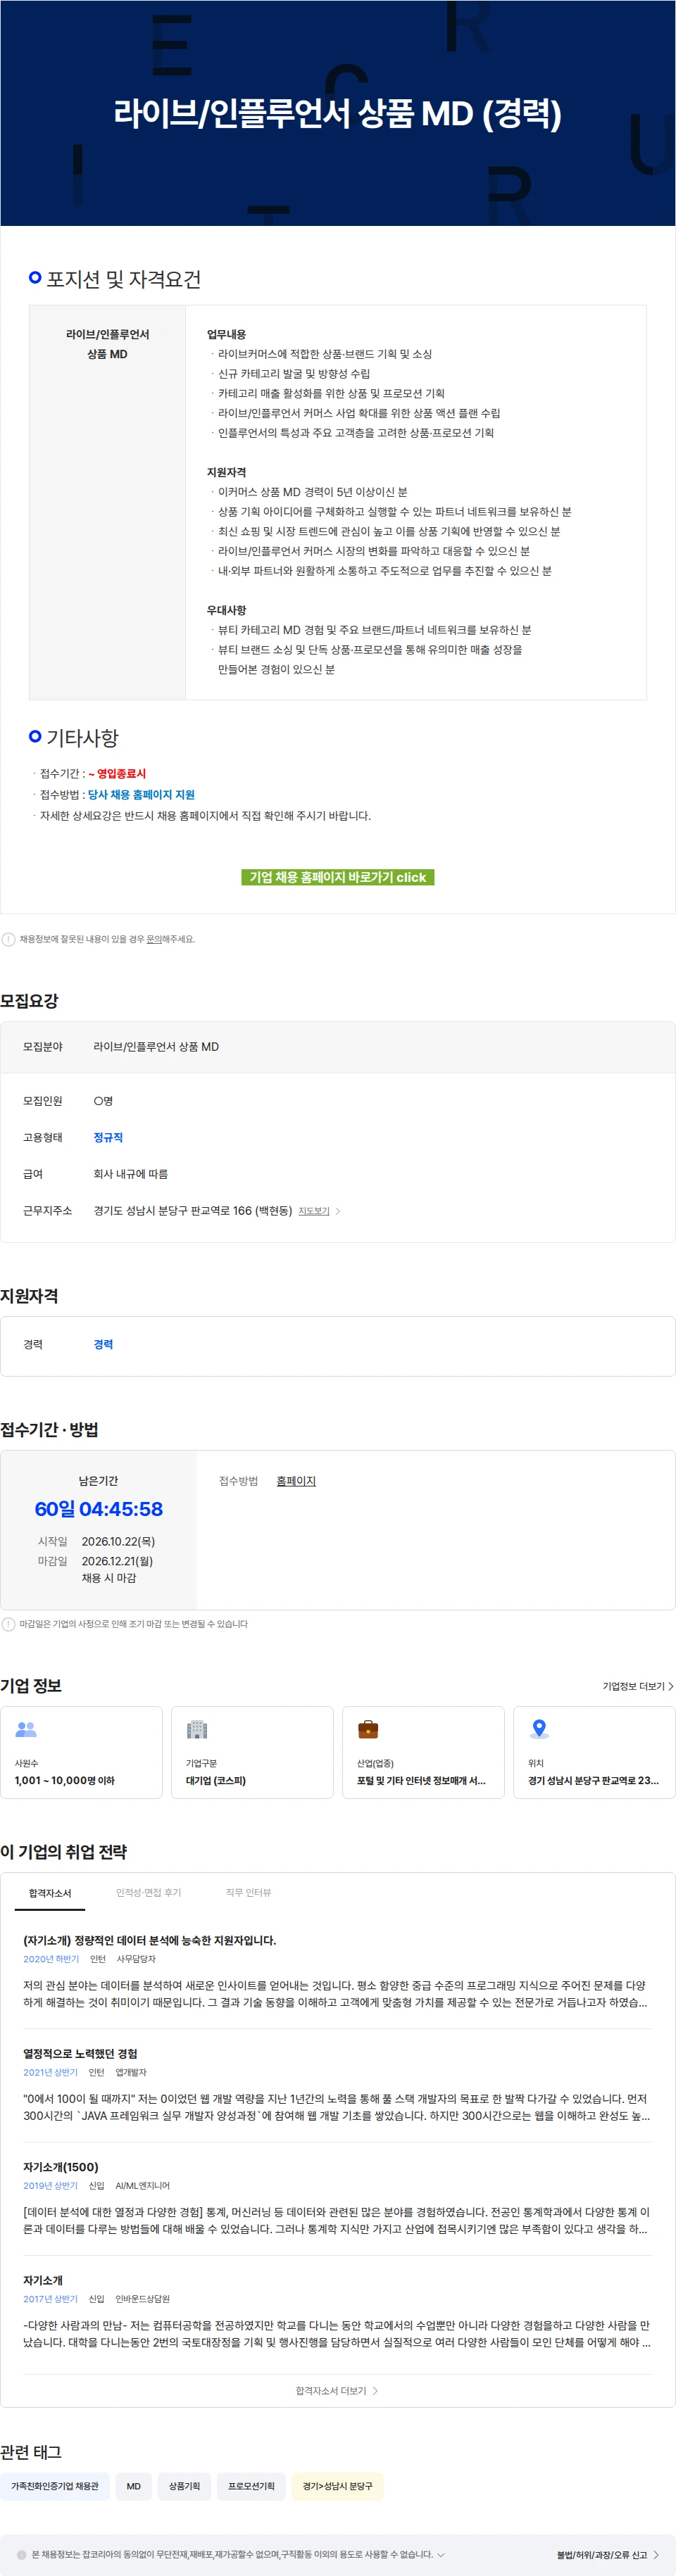Select the 프로모션기획 tag
Screen dimensions: 676x2576
pyautogui.click(x=251, y=2486)
